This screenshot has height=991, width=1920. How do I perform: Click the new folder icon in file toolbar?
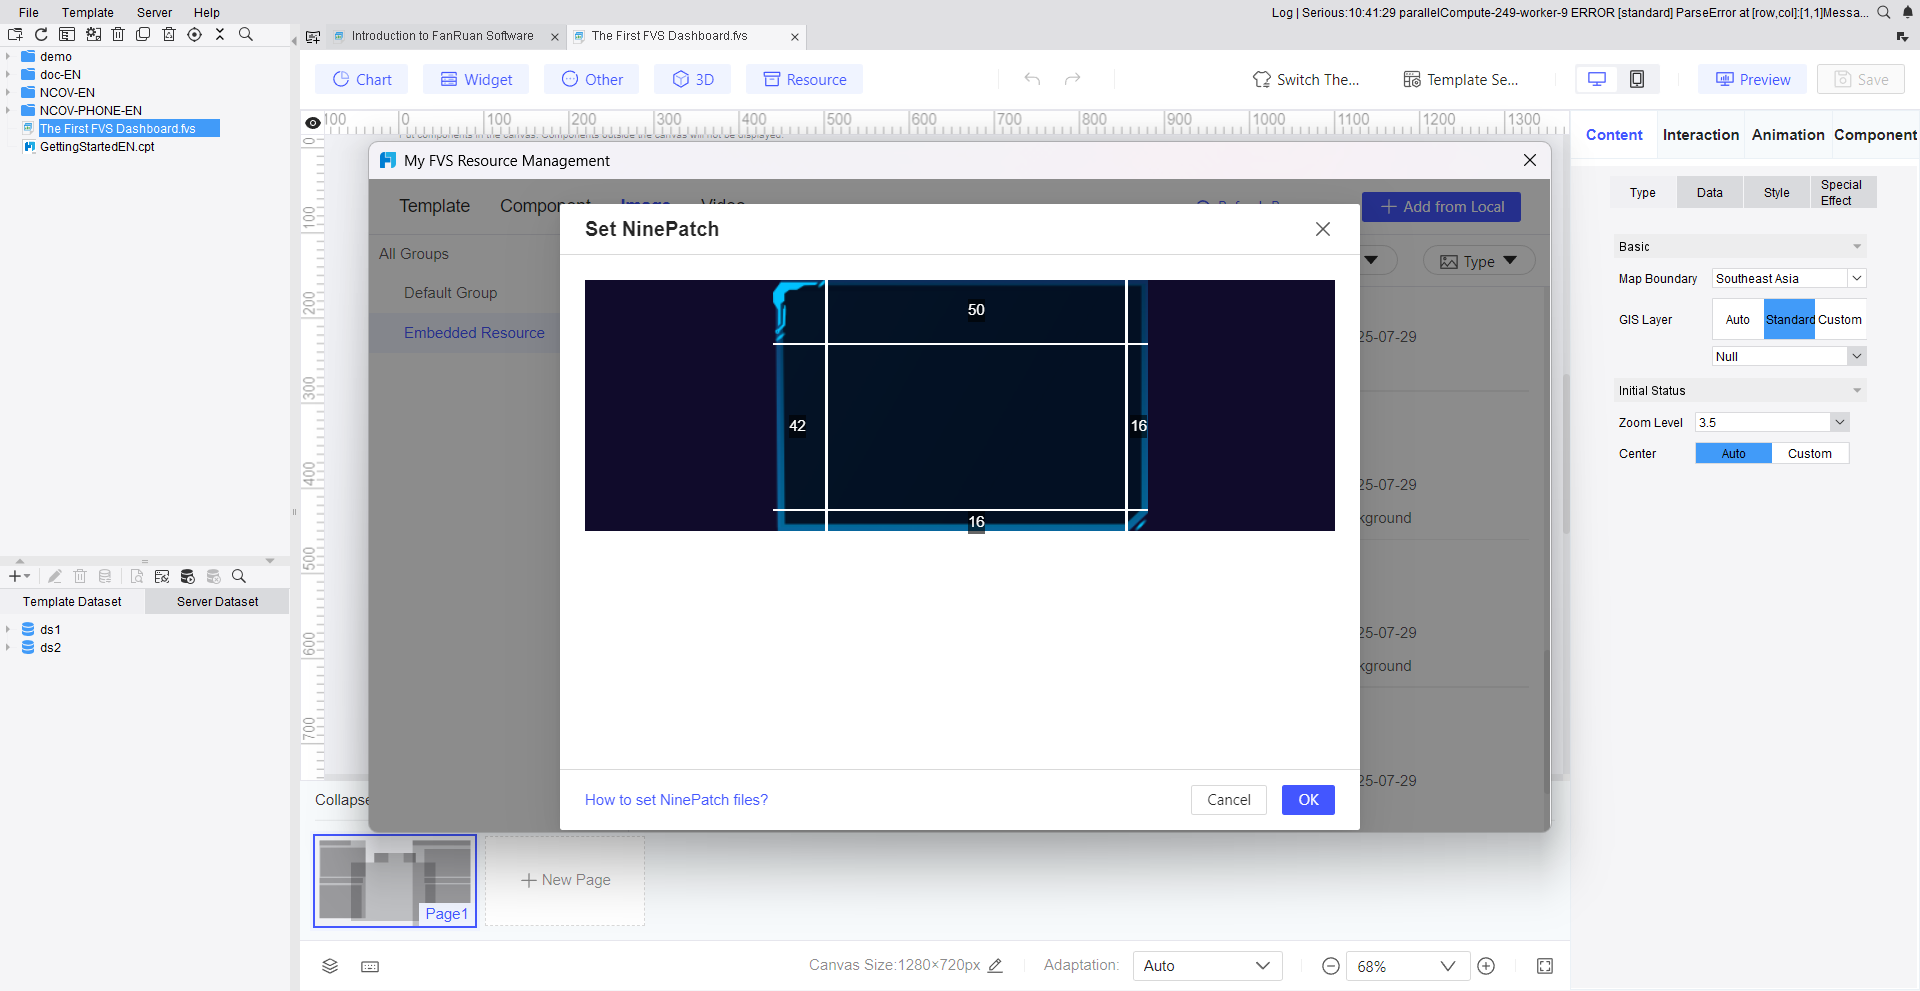pyautogui.click(x=15, y=34)
